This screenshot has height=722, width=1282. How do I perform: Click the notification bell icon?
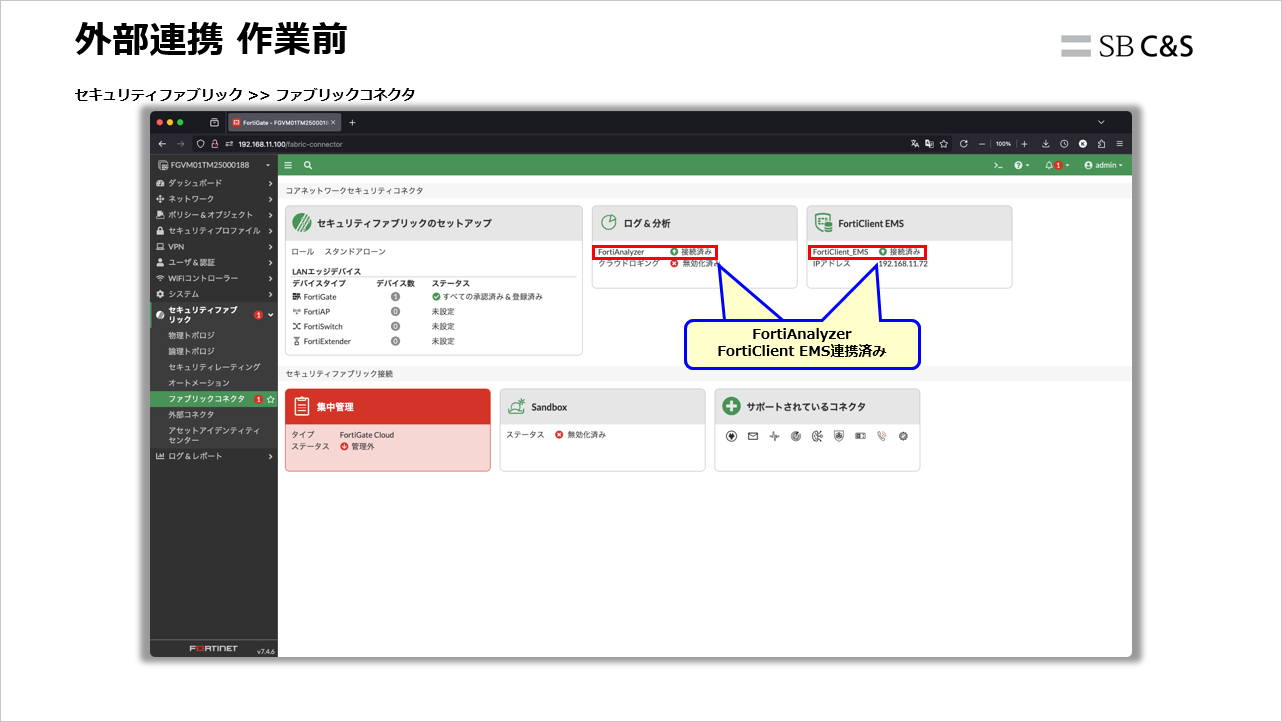point(1048,165)
